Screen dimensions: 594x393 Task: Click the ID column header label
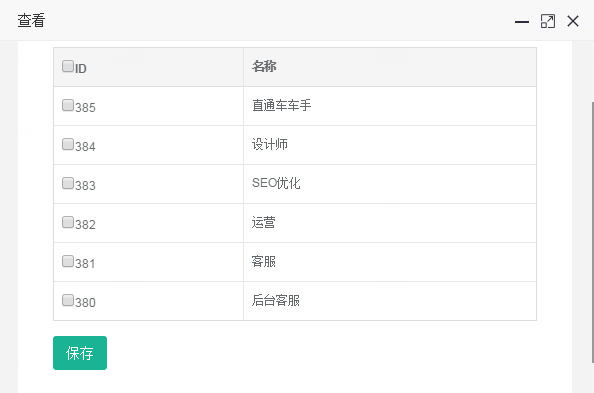[x=81, y=69]
